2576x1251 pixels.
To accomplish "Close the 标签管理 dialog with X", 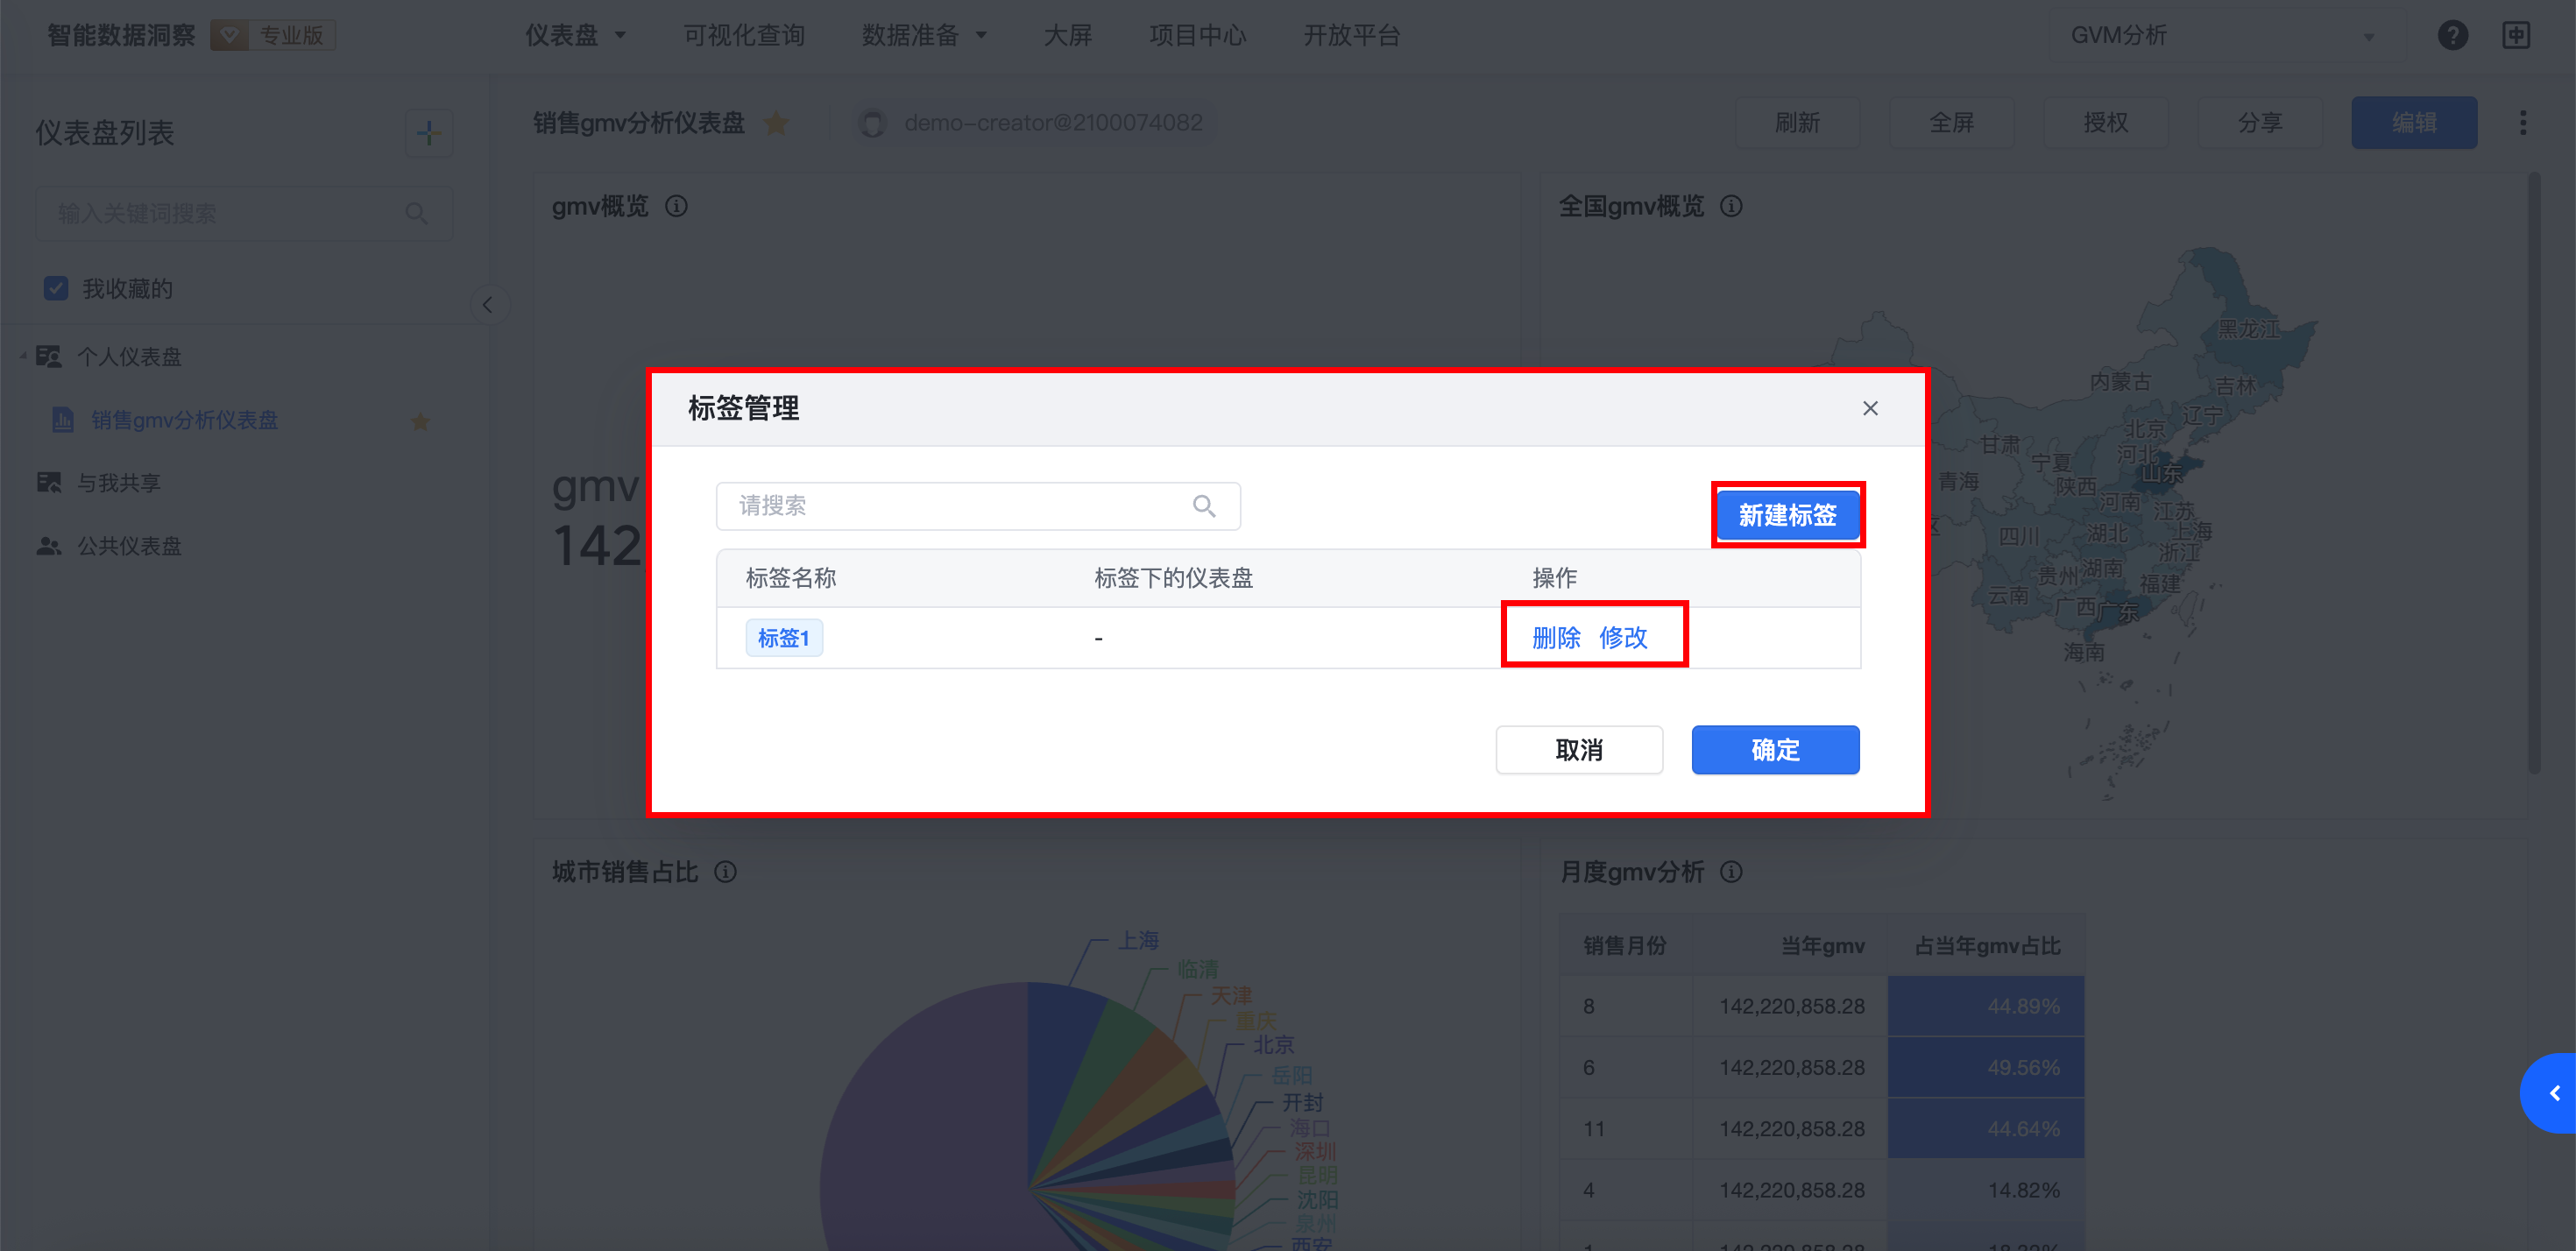I will (x=1870, y=408).
